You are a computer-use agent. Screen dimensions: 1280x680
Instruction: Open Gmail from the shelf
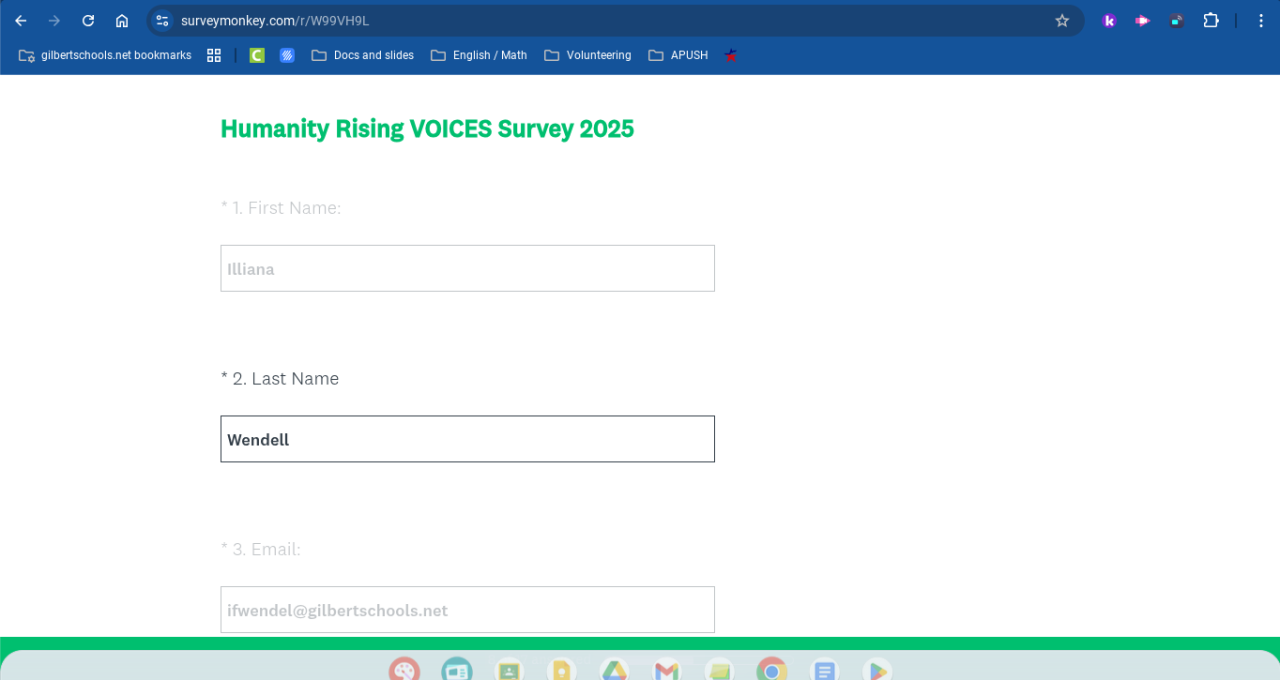[667, 669]
